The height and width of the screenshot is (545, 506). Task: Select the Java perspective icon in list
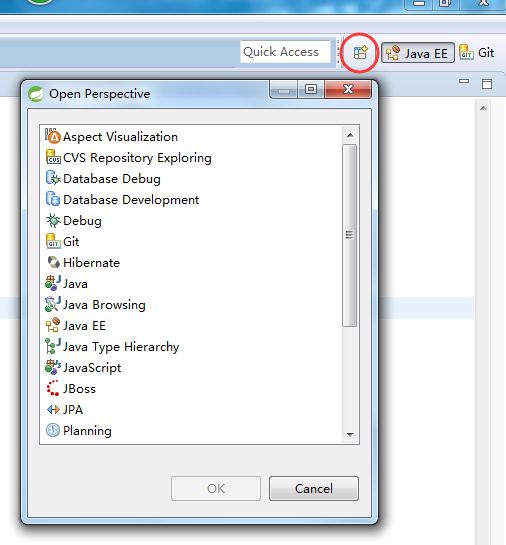coord(53,283)
